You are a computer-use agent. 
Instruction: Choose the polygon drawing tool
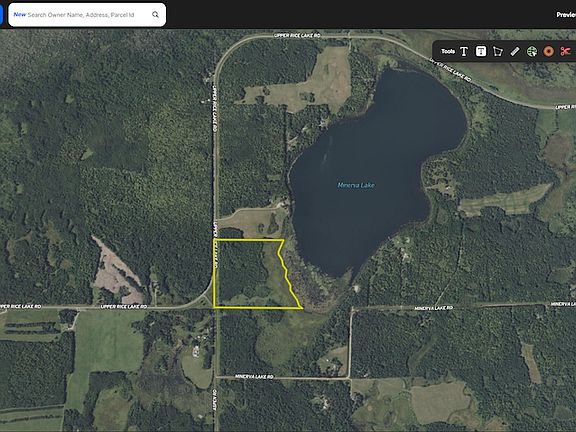pos(498,51)
